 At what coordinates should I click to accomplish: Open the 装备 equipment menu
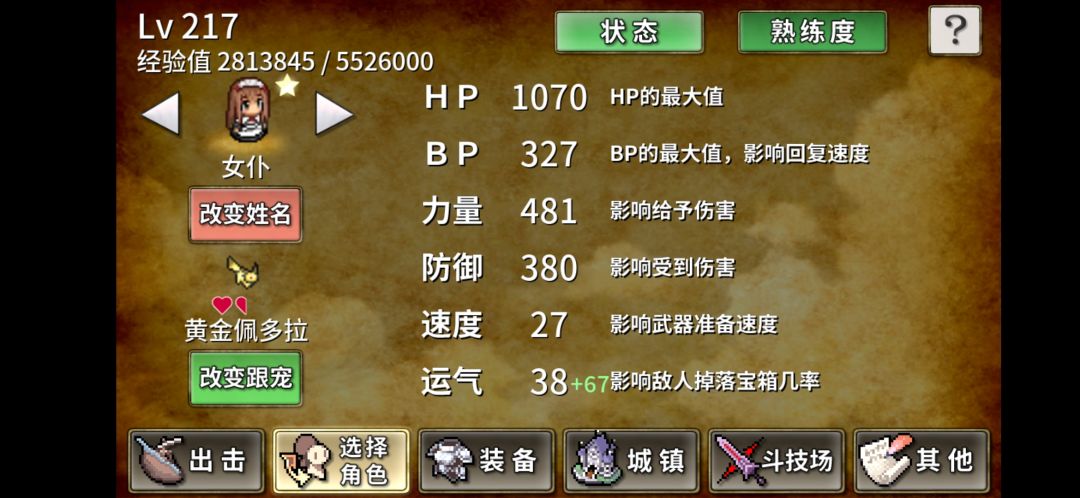[x=486, y=461]
